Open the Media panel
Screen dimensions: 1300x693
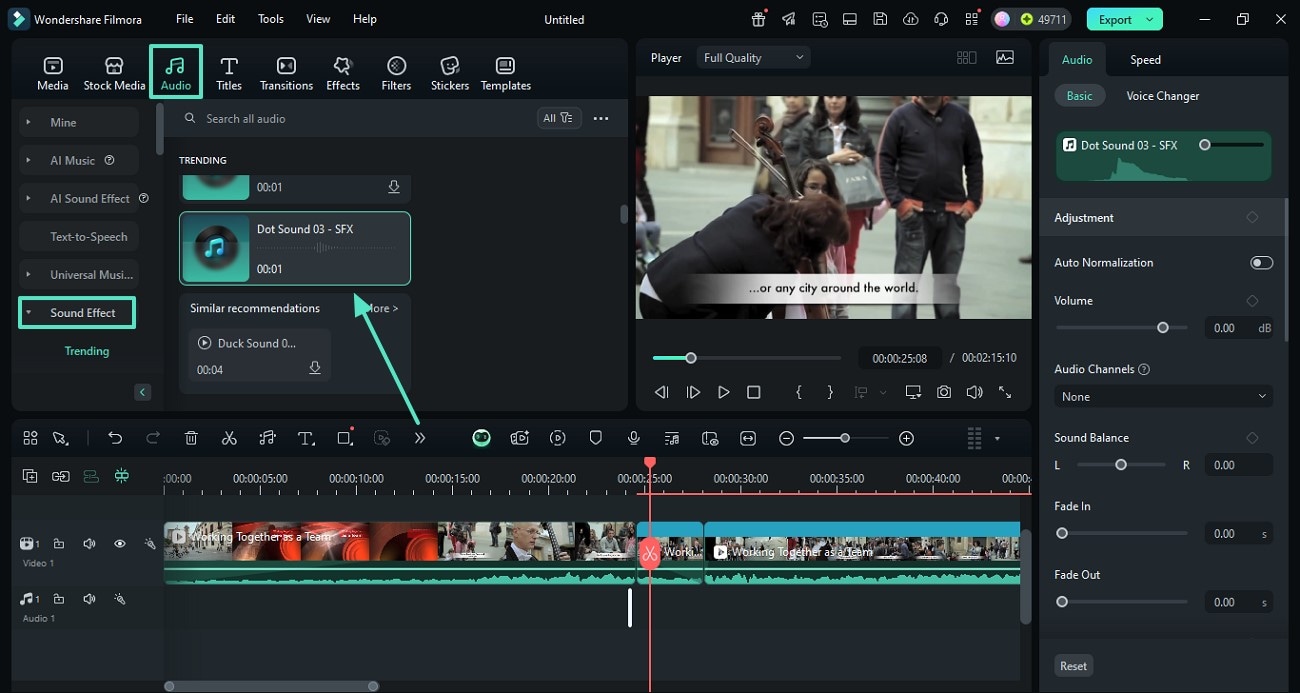point(53,73)
